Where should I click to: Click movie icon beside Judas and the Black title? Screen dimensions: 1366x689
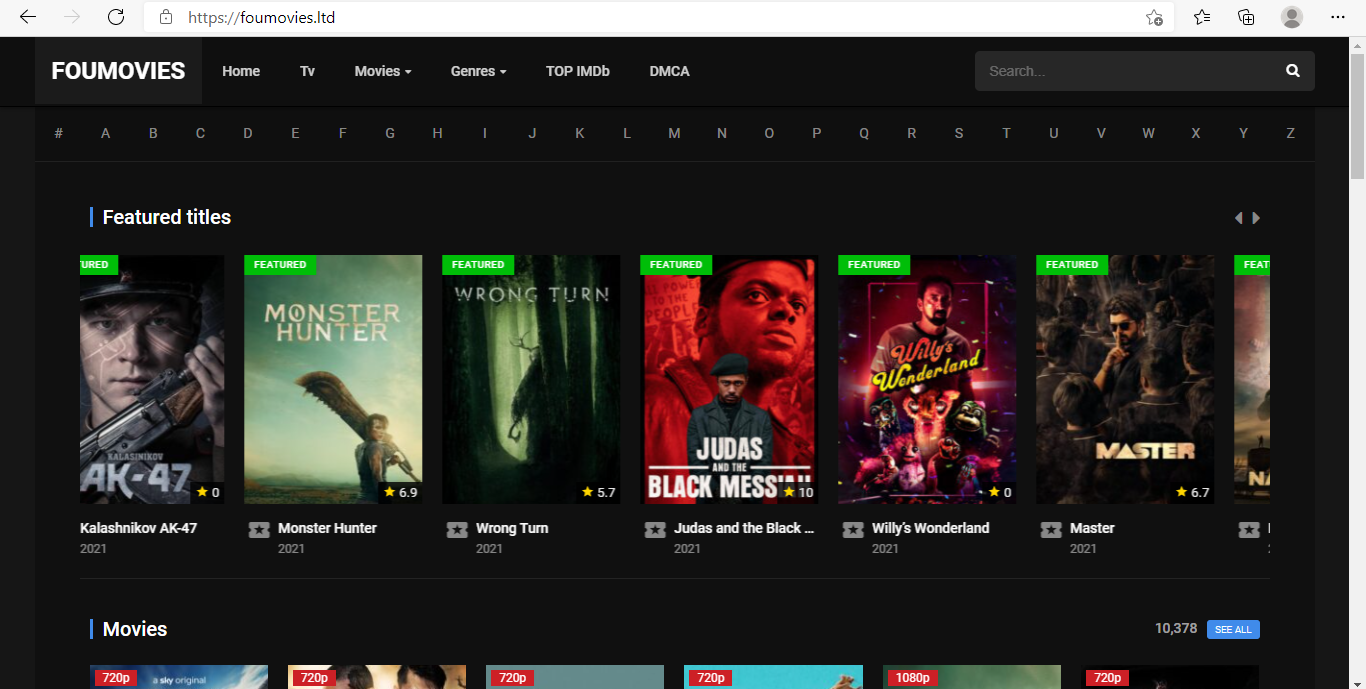click(655, 529)
